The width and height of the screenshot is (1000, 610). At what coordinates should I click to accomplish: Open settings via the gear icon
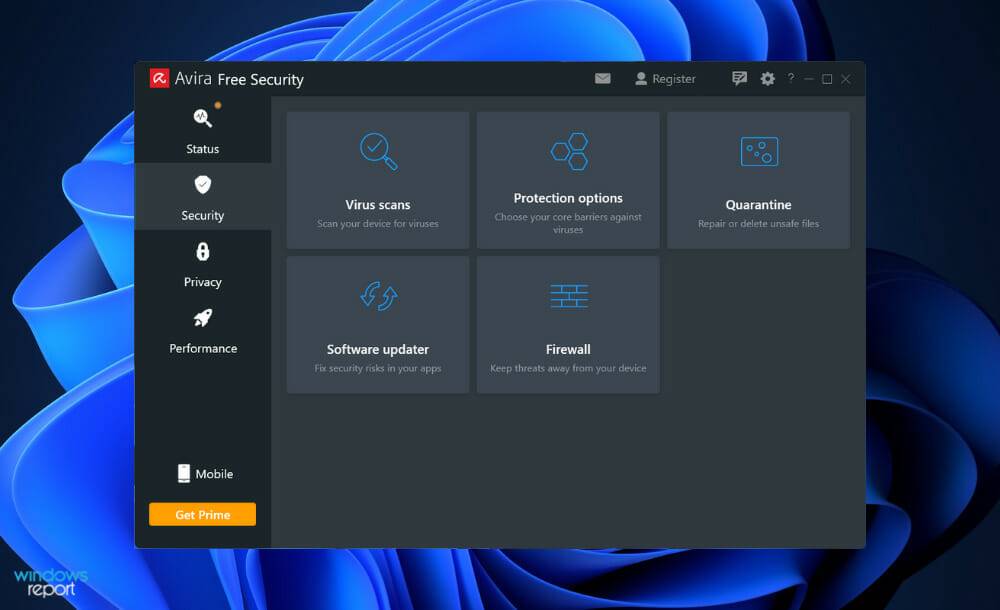tap(766, 78)
